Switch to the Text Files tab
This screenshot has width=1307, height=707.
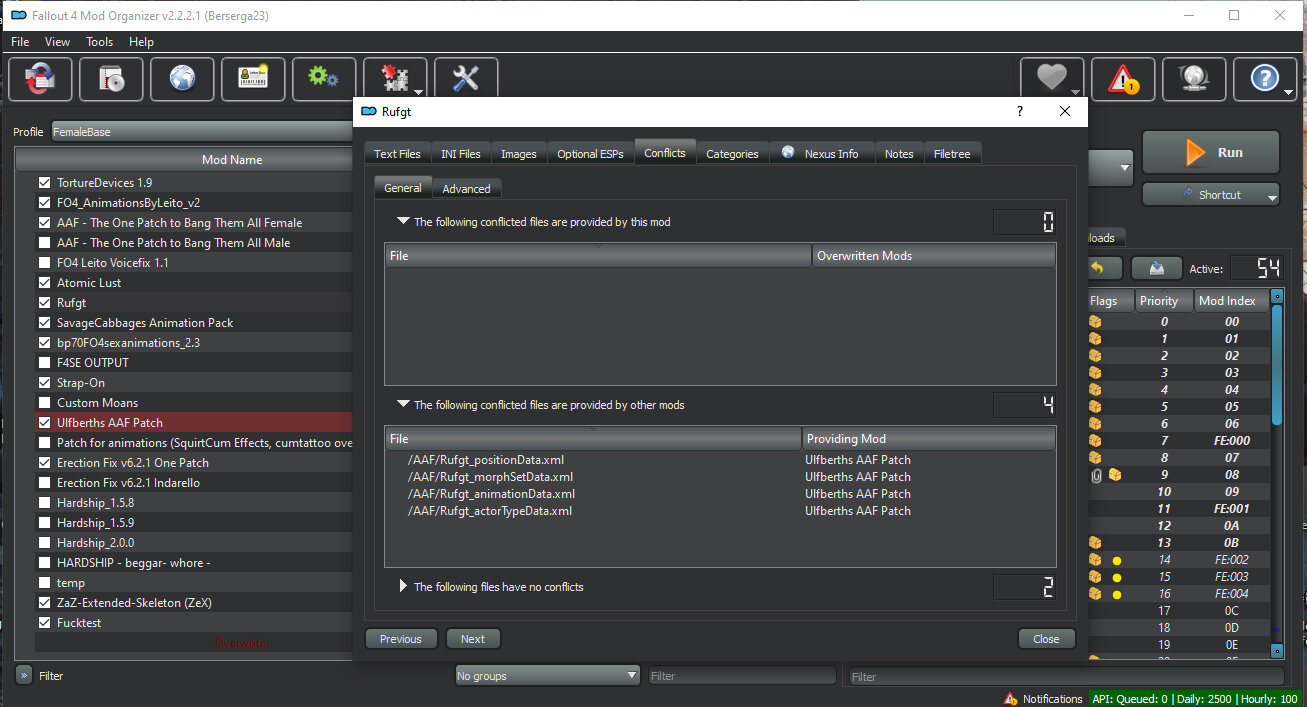397,154
